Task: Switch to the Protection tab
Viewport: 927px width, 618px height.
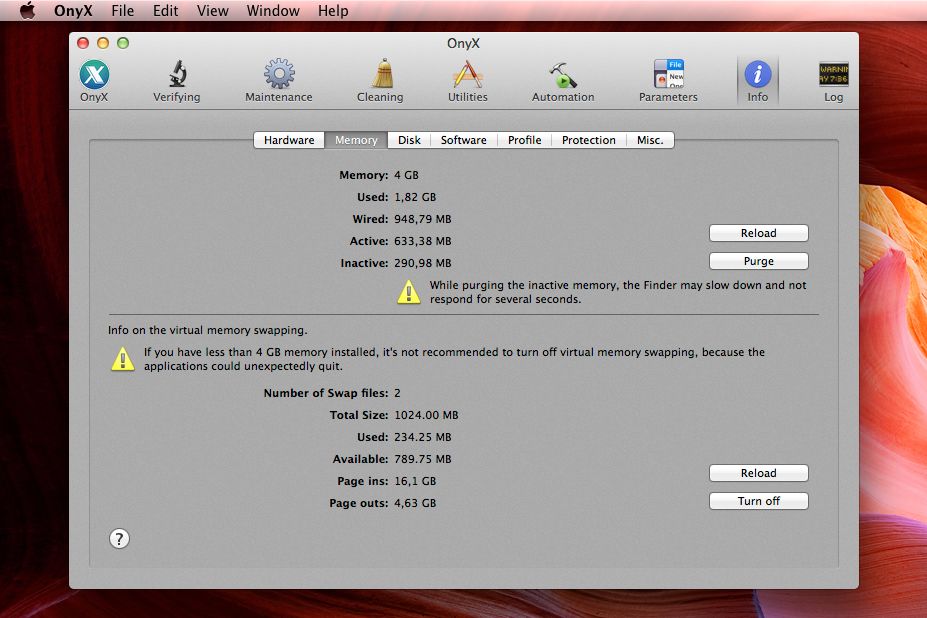Action: tap(589, 140)
